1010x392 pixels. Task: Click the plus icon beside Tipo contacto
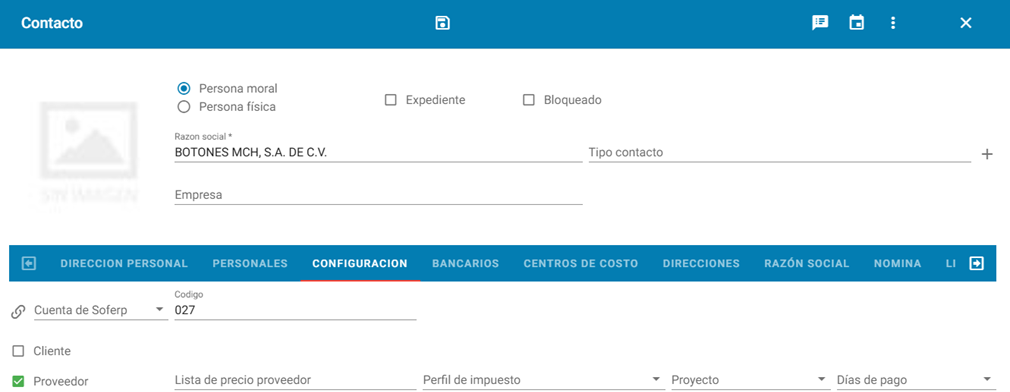point(987,154)
